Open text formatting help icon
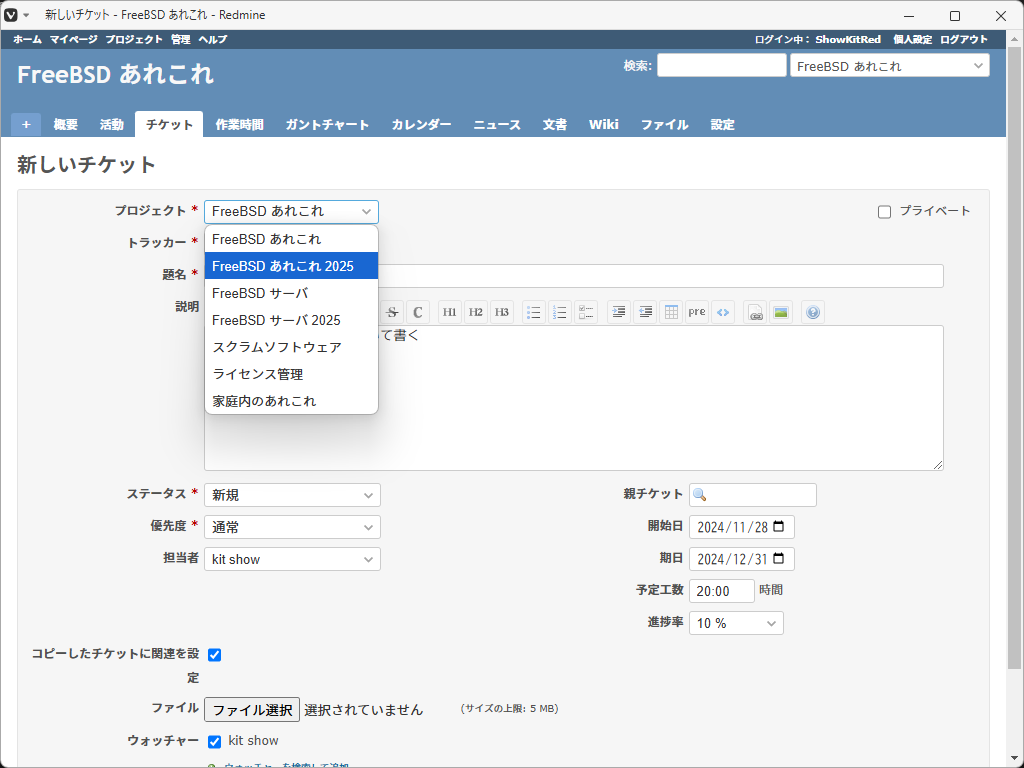 (x=812, y=312)
